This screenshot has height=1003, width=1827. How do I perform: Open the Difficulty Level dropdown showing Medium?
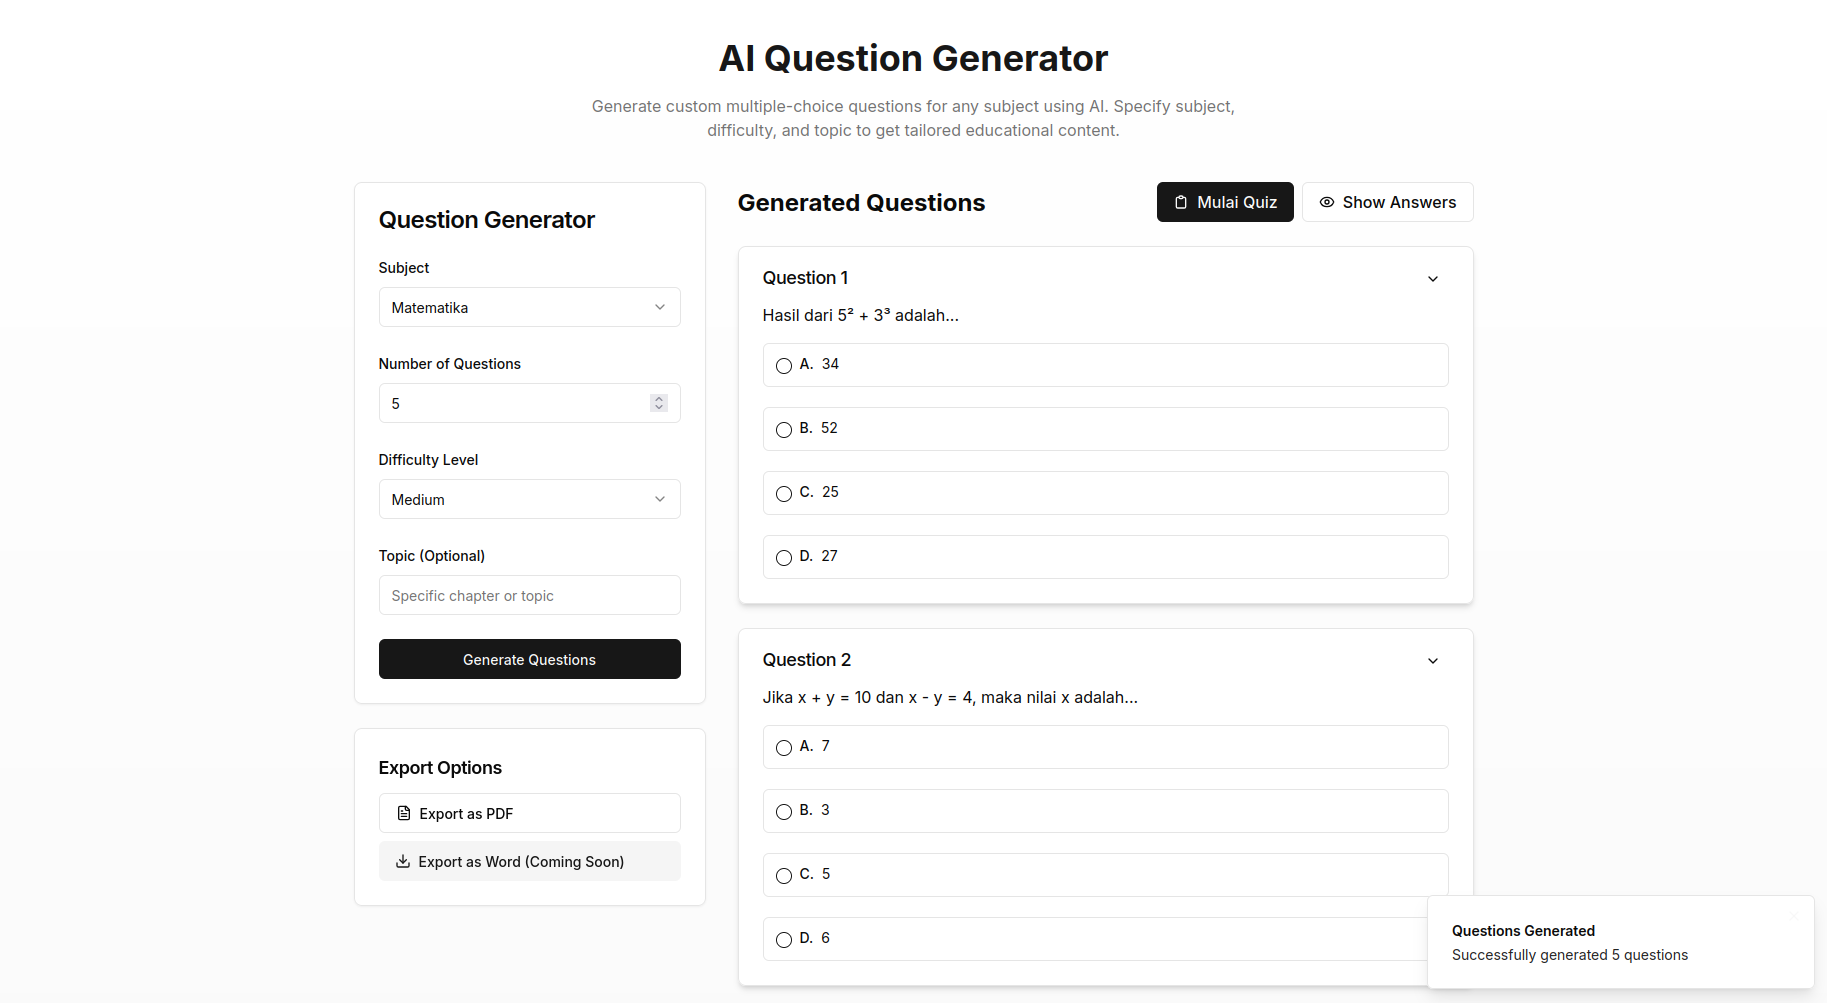pos(529,499)
